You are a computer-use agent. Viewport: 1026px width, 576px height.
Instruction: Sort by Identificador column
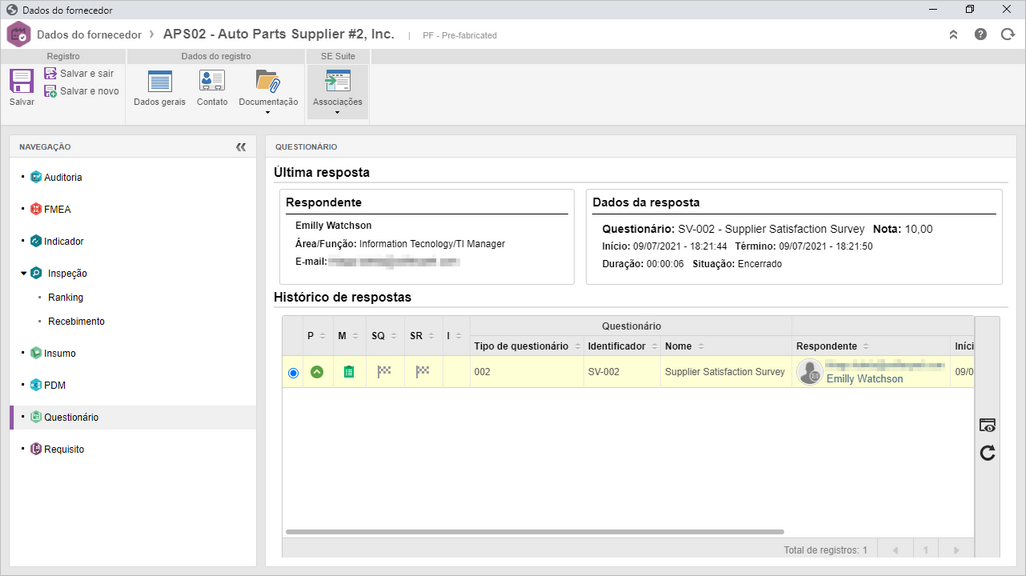click(x=654, y=347)
